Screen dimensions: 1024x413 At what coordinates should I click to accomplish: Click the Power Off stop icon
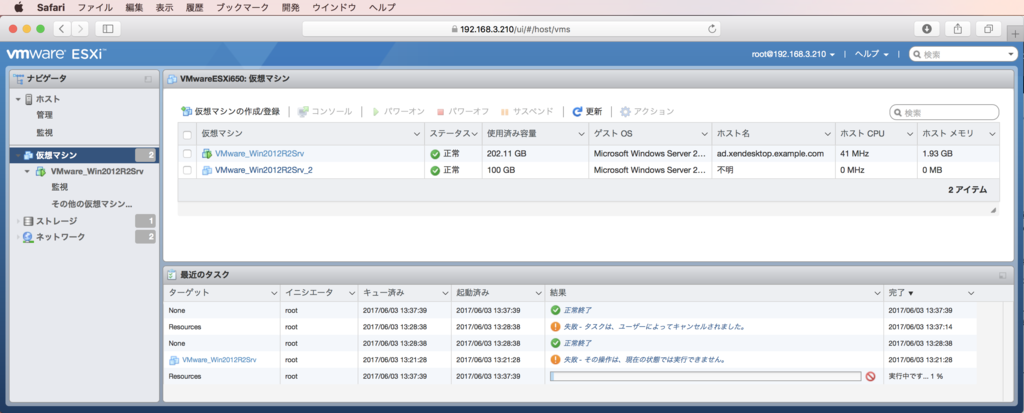[x=440, y=112]
